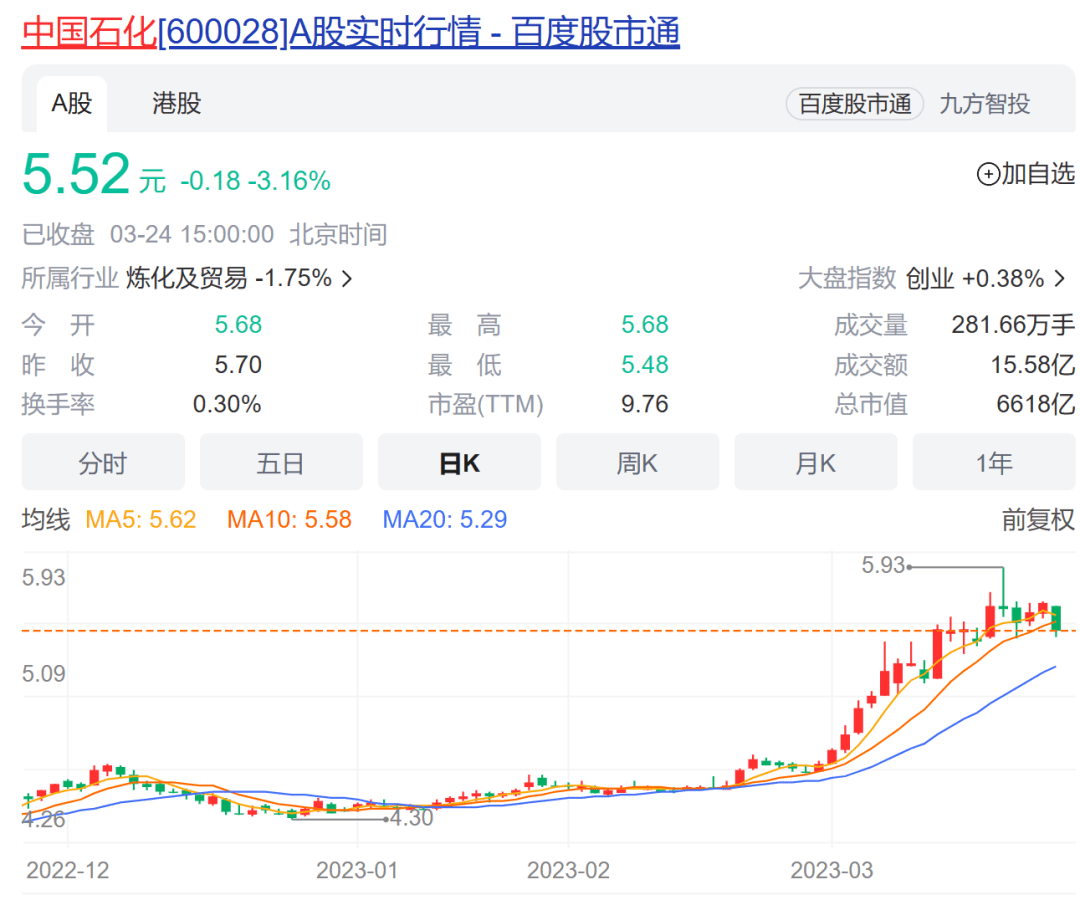The image size is (1080, 900).
Task: Select the 1年 chart view
Action: pyautogui.click(x=993, y=462)
